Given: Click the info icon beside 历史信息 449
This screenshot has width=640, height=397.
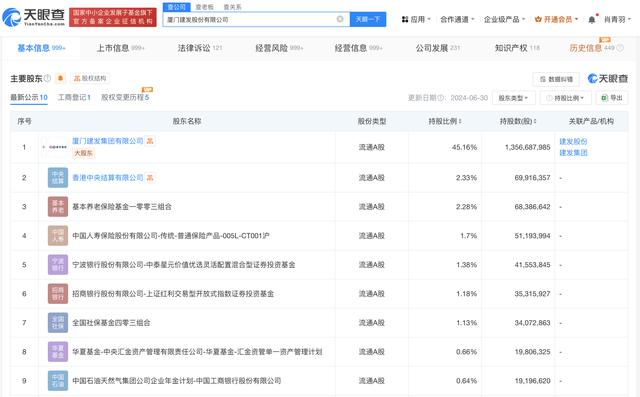Looking at the screenshot, I should pos(620,48).
